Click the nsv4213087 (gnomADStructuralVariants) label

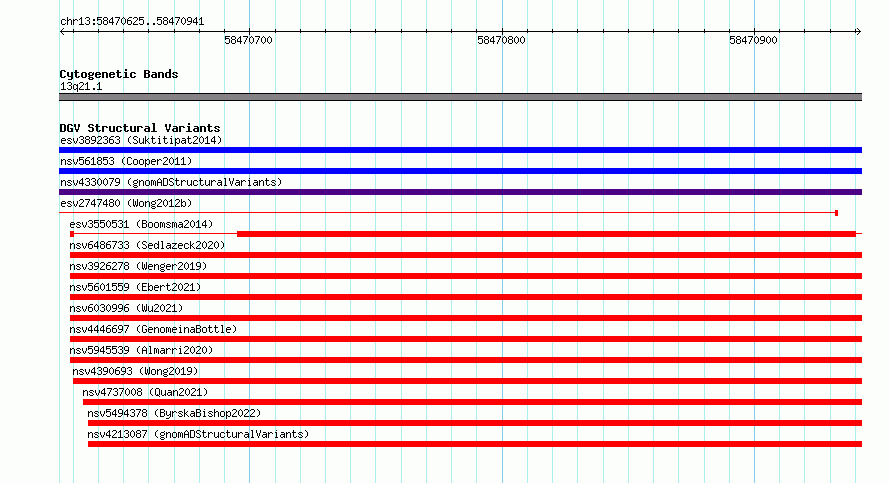pyautogui.click(x=198, y=434)
